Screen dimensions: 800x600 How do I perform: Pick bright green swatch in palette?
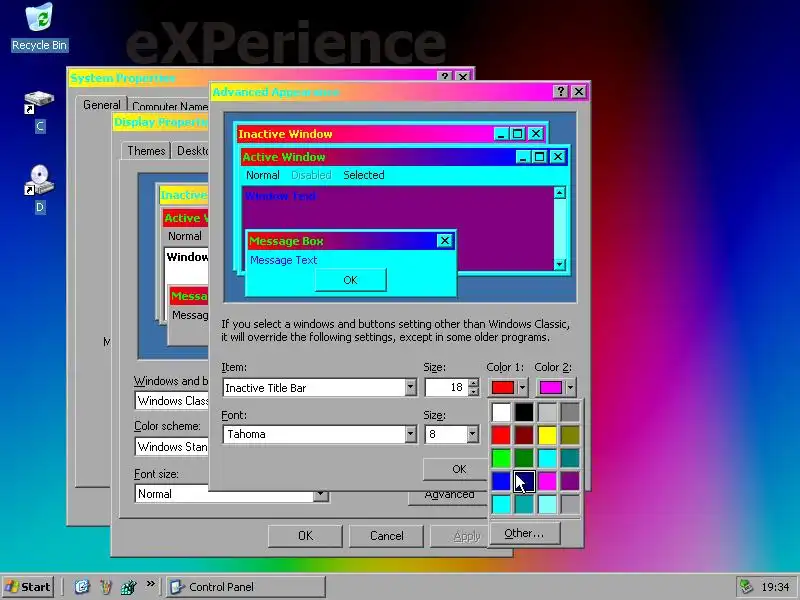(501, 458)
